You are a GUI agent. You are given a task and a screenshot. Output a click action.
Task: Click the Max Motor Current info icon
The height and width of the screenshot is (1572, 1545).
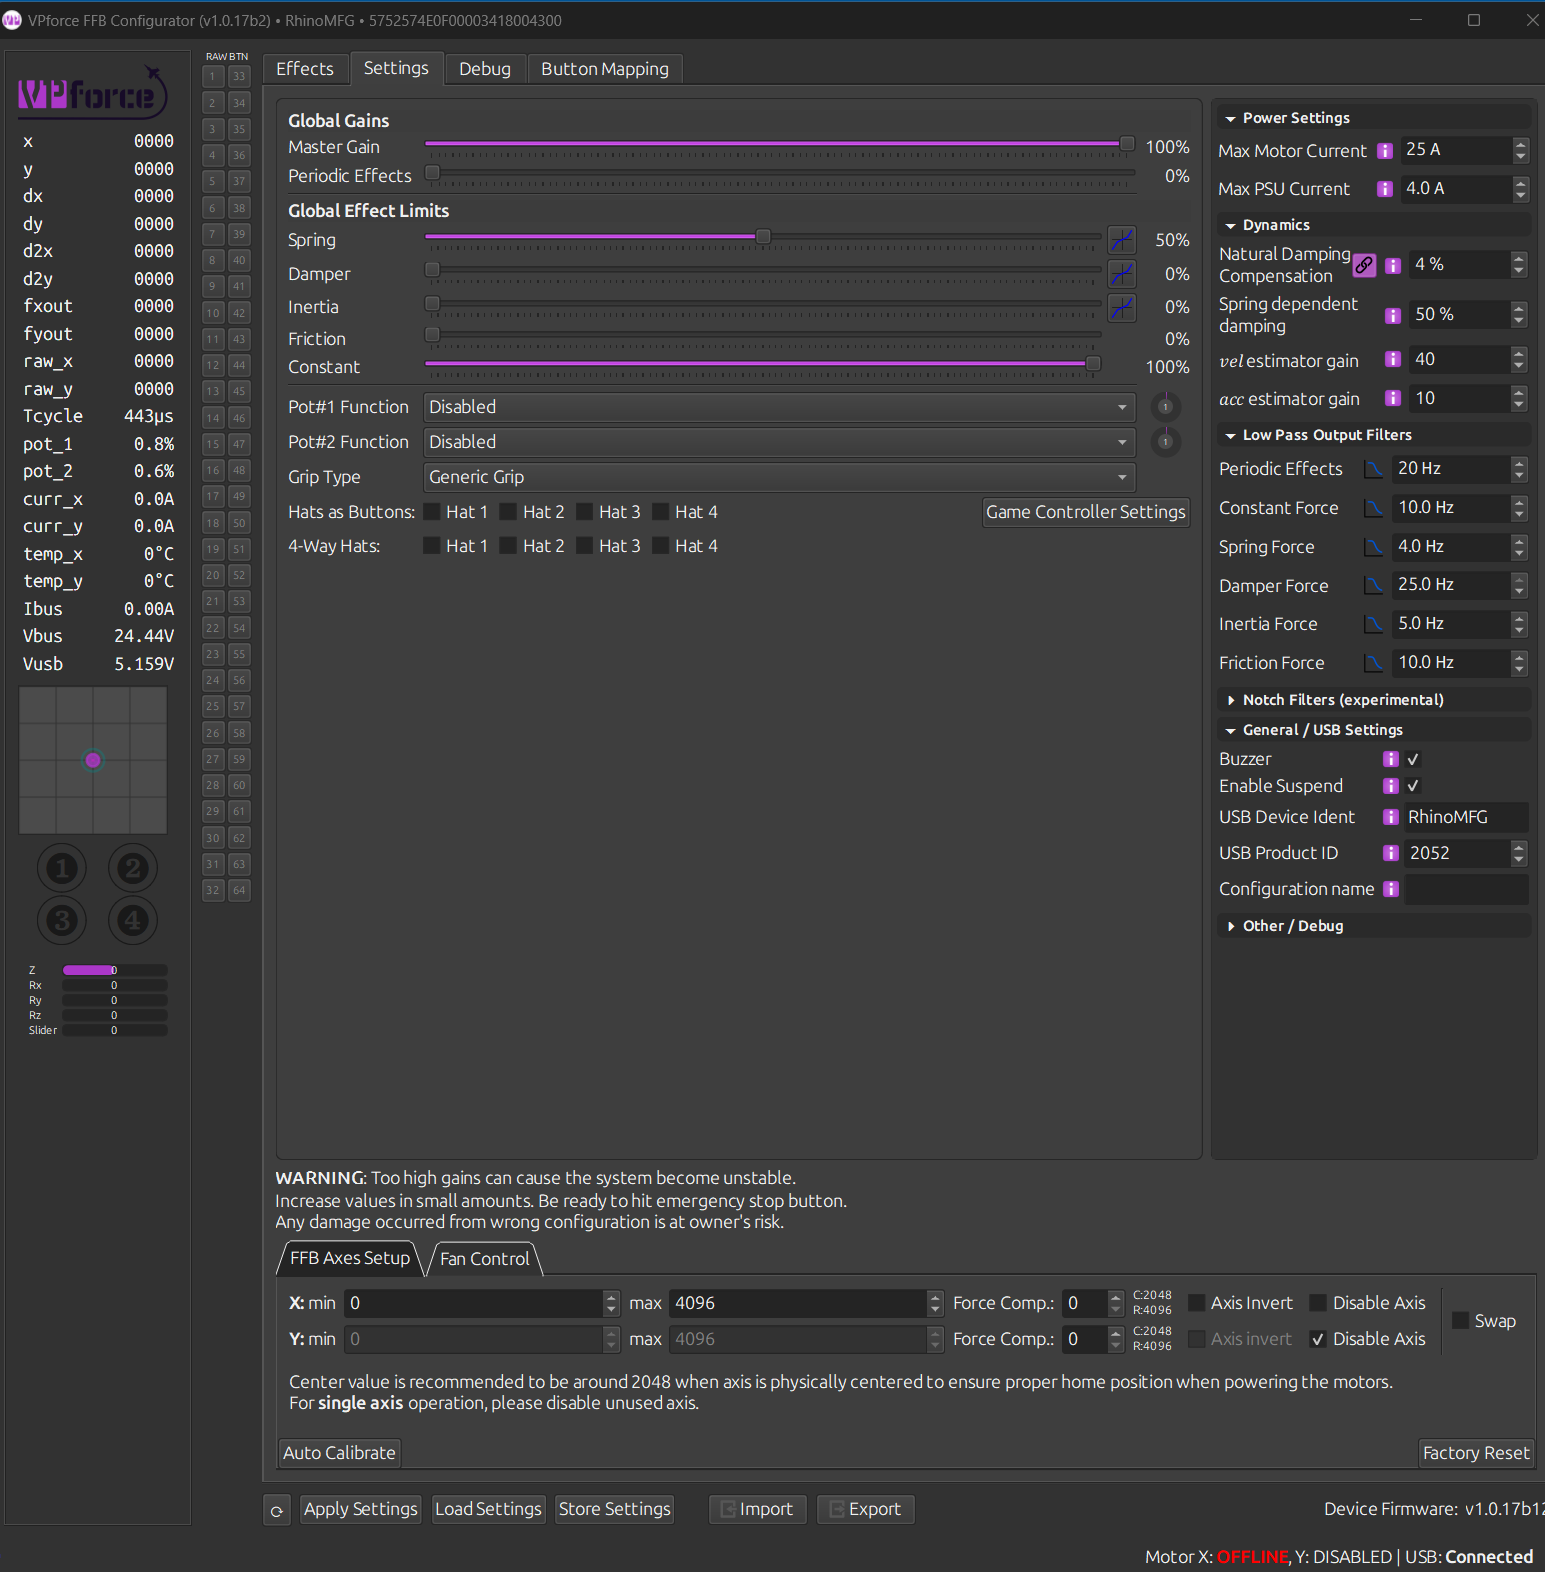point(1385,151)
